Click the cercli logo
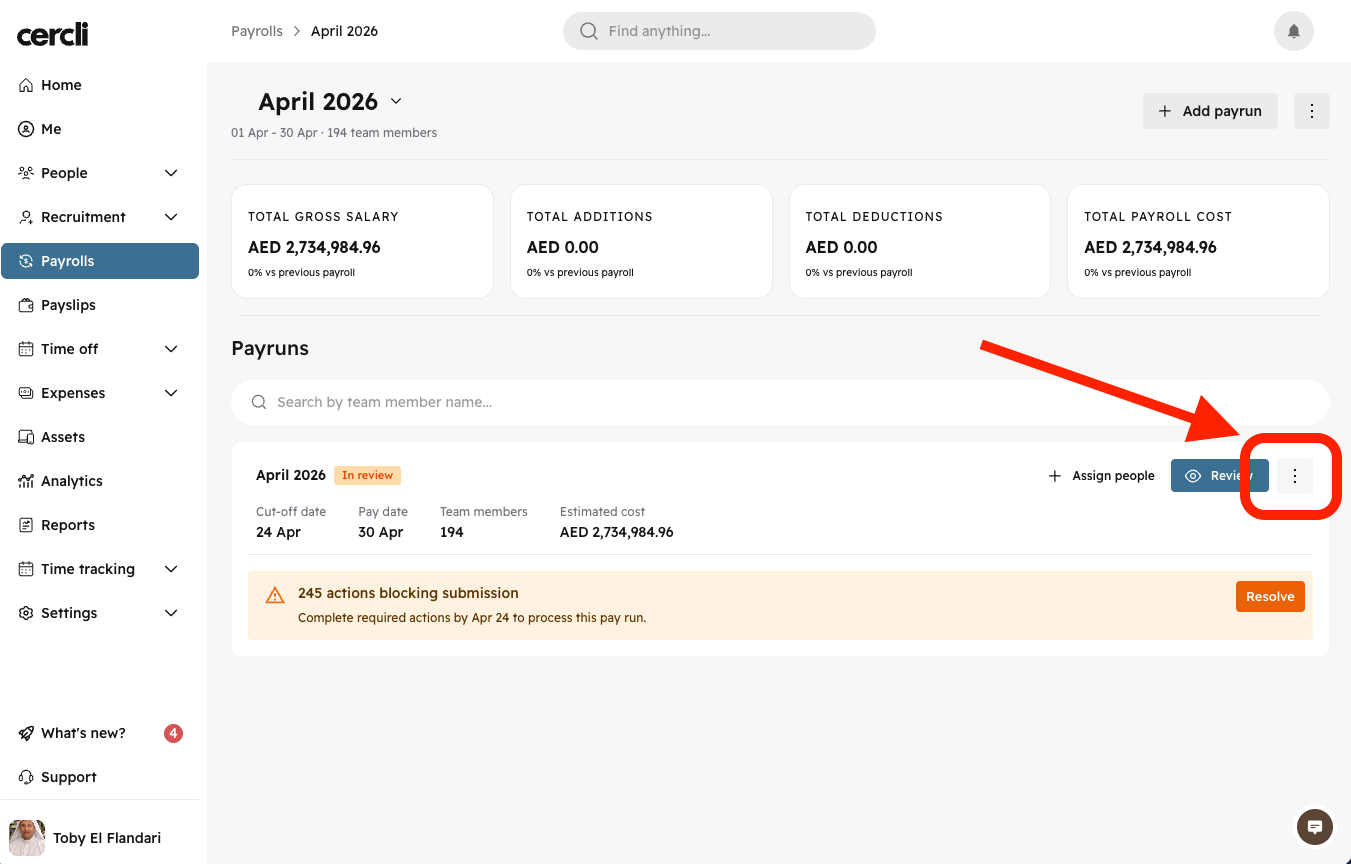1351x864 pixels. (x=53, y=35)
